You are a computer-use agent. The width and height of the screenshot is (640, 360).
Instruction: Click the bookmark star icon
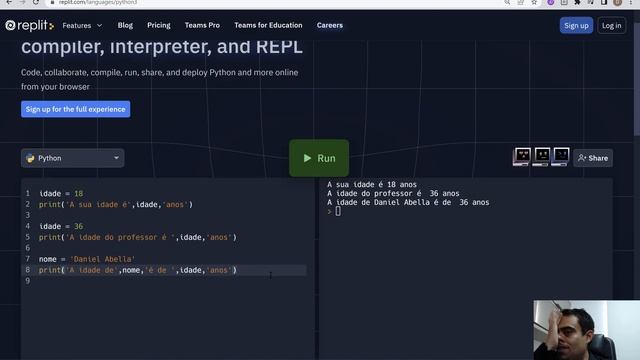point(534,2)
